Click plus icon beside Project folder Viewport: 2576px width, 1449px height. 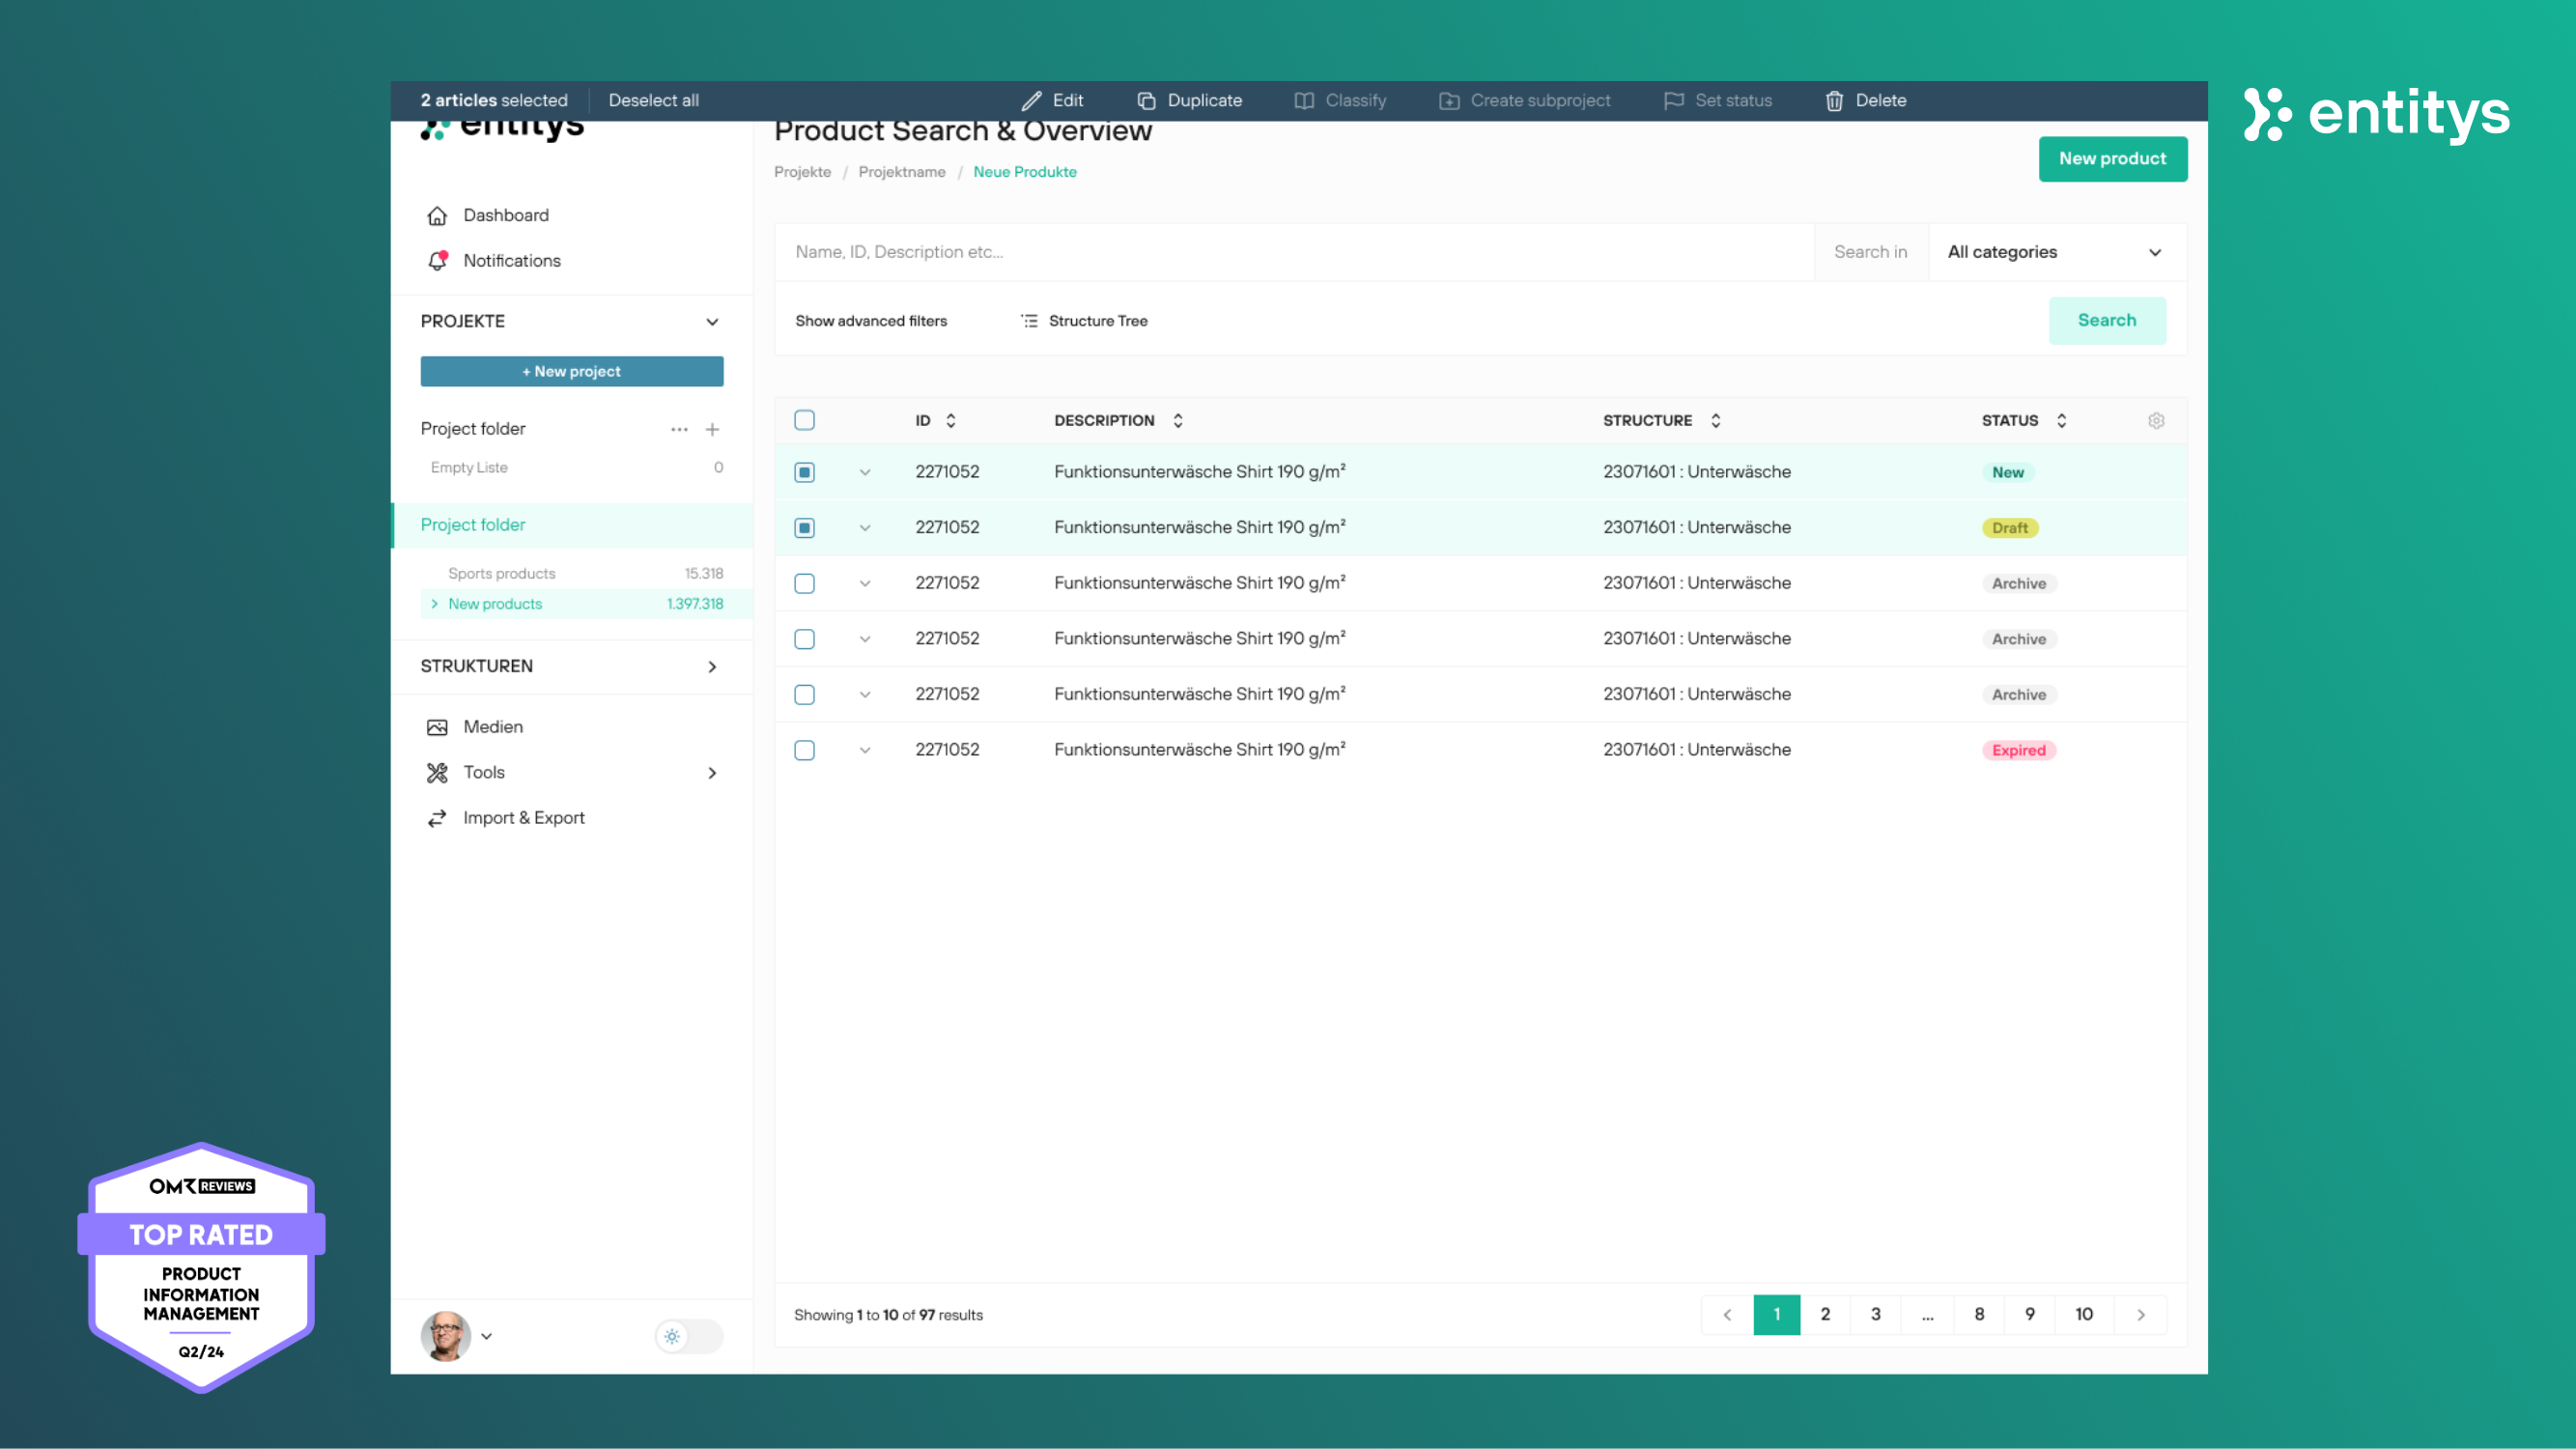tap(712, 429)
